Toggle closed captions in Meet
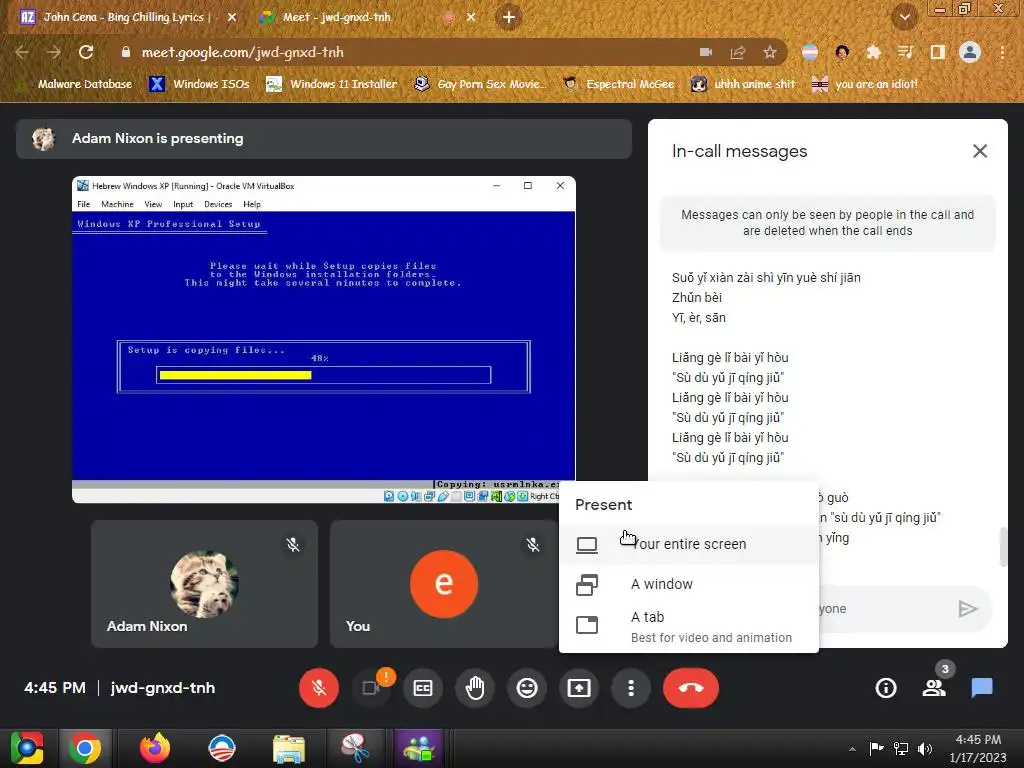 coord(423,688)
